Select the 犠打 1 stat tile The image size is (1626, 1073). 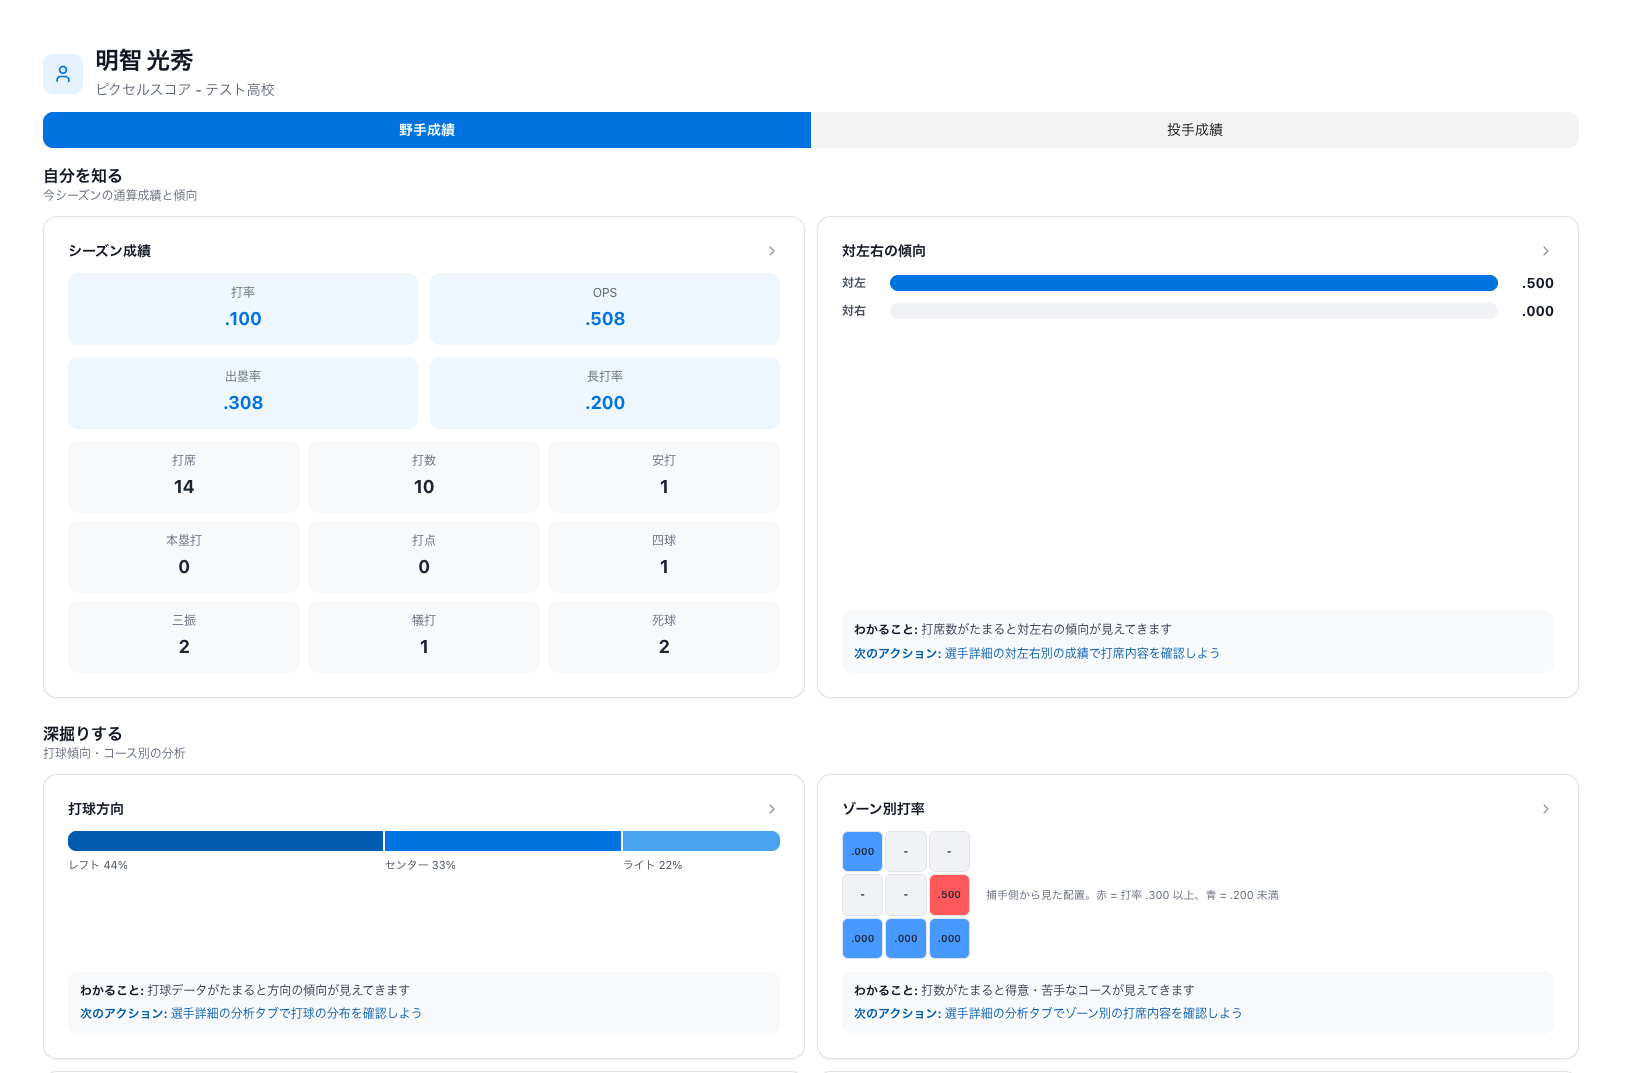click(424, 637)
